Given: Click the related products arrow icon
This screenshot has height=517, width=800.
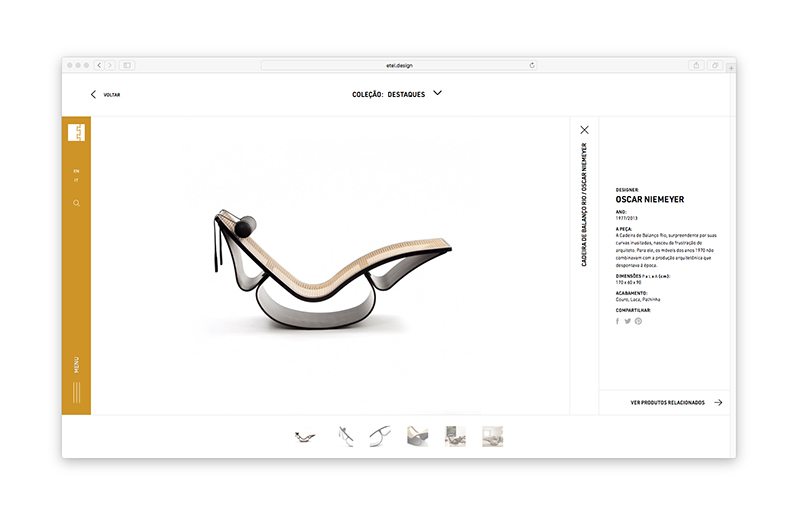Looking at the screenshot, I should [x=718, y=403].
